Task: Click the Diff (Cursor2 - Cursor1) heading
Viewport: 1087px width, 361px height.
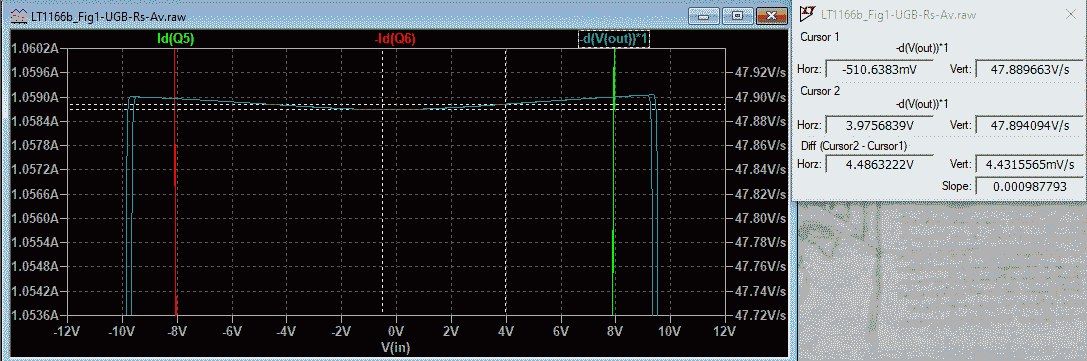Action: tap(854, 146)
